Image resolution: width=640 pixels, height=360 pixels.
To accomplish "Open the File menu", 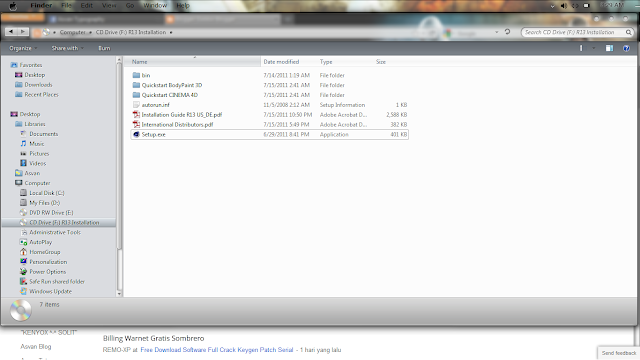I will tap(66, 5).
